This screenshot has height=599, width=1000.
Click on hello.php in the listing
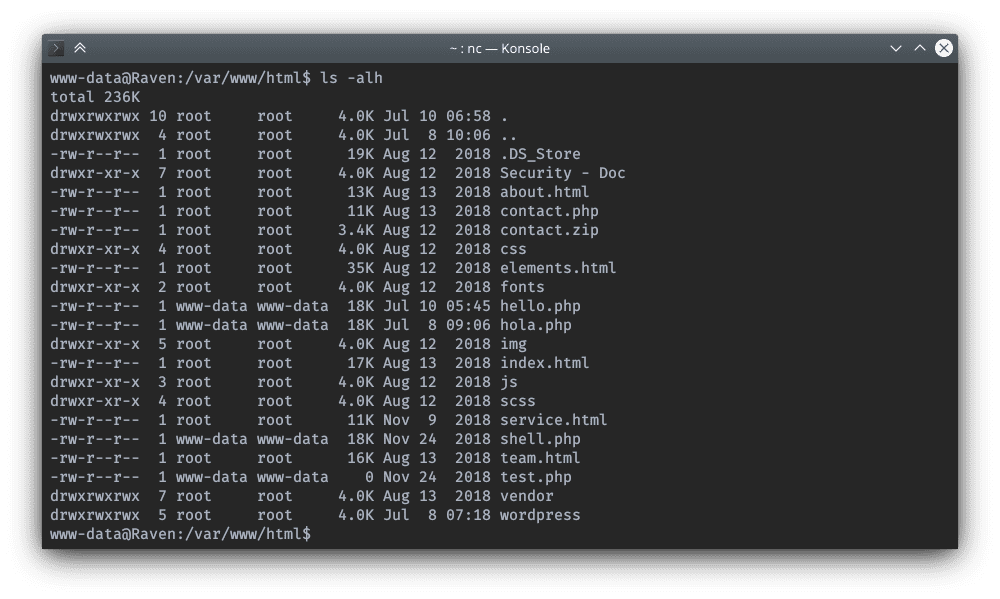tap(540, 306)
